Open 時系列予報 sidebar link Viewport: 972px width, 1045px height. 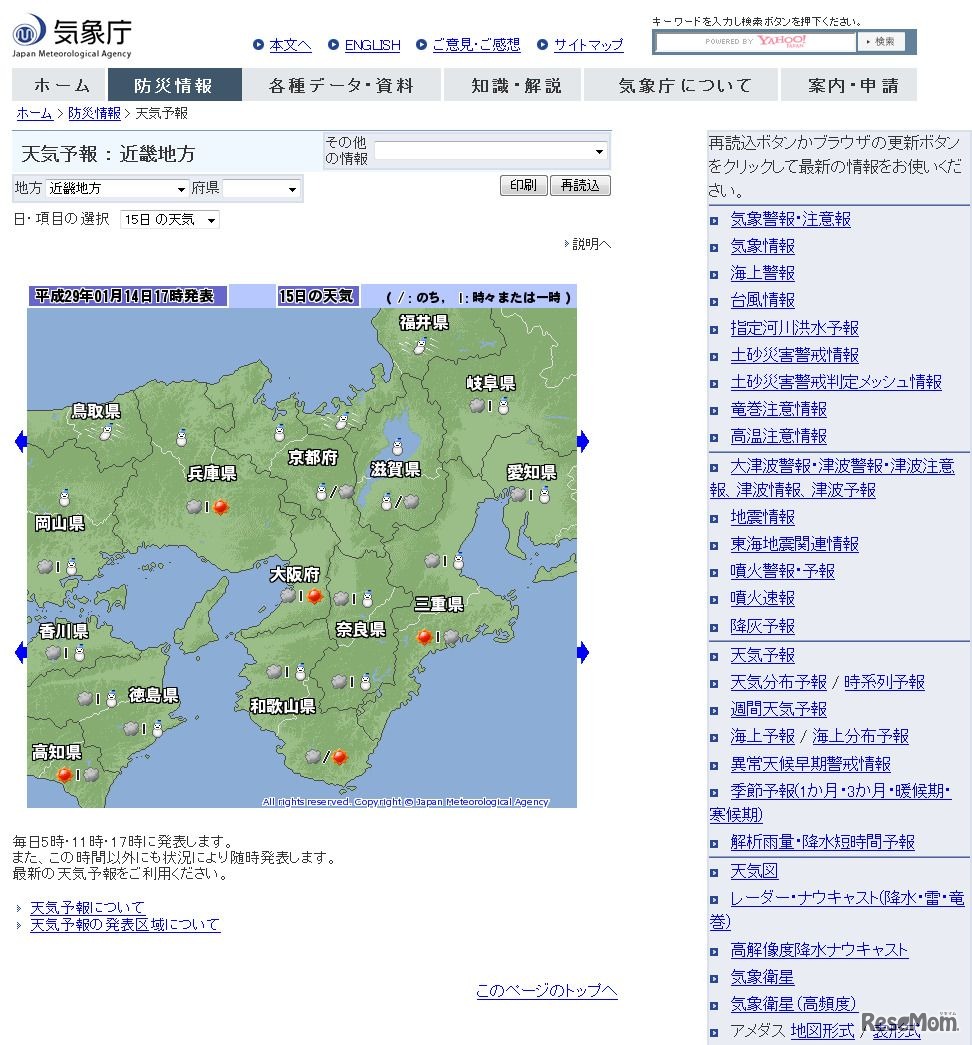[x=884, y=682]
